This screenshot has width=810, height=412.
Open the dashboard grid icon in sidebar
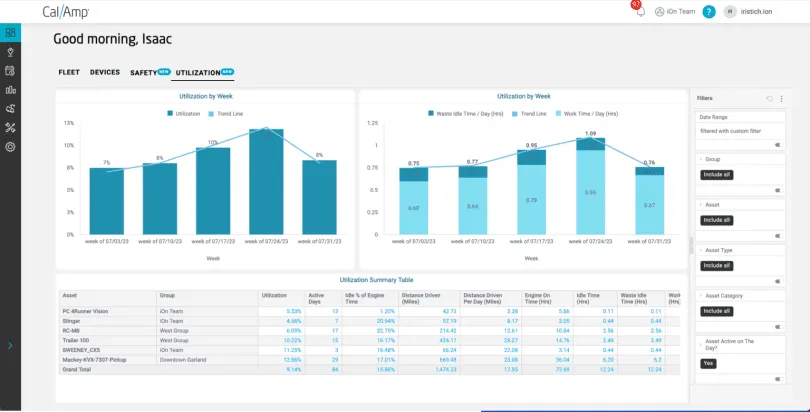point(10,33)
